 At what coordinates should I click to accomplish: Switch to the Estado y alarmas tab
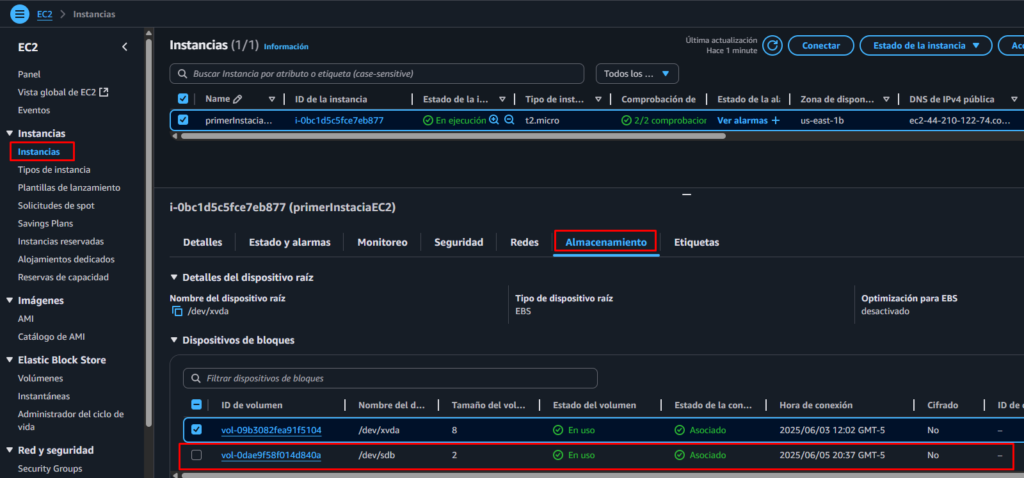click(x=289, y=242)
